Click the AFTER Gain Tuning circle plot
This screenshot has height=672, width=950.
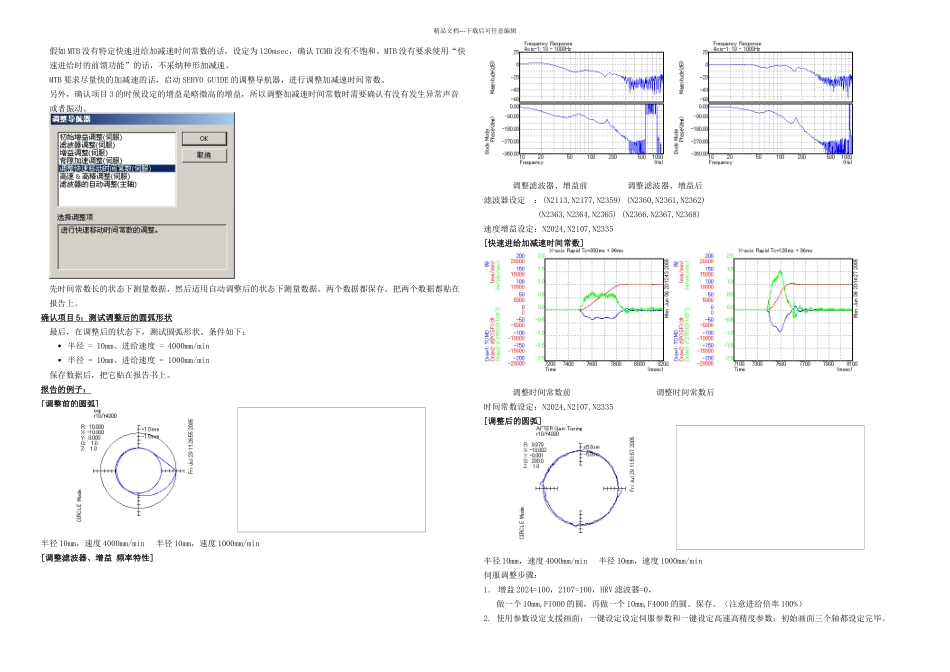tap(577, 483)
